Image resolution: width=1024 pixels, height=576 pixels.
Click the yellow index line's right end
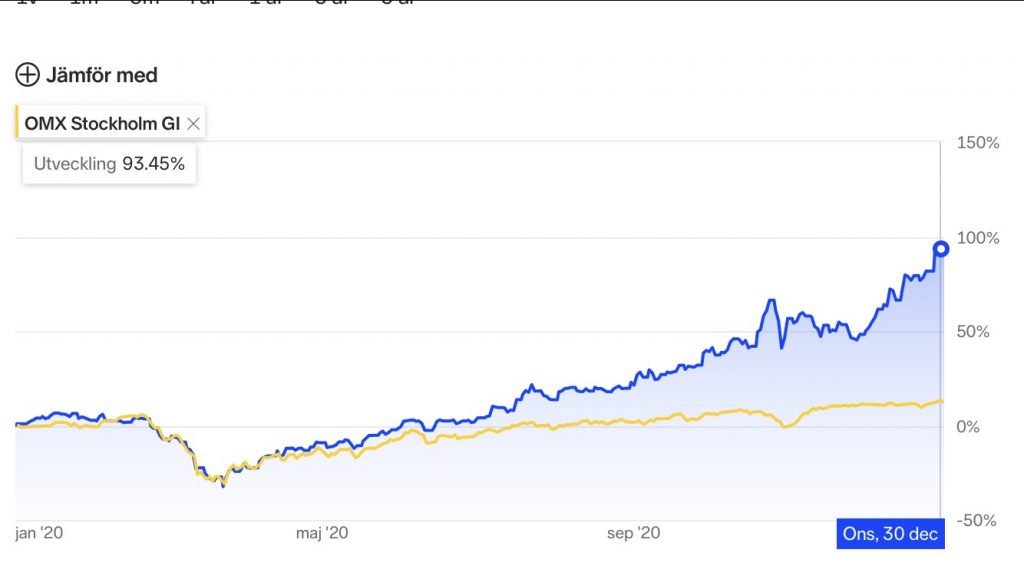[941, 401]
